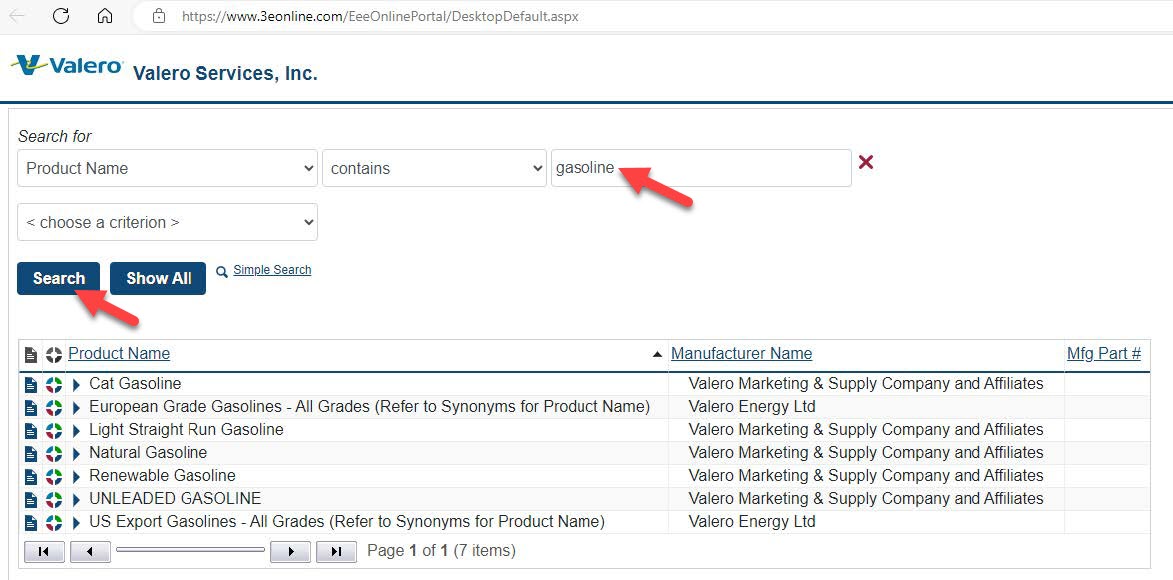Go to browser home page icon
Screen dimensions: 1173x580
pos(105,16)
